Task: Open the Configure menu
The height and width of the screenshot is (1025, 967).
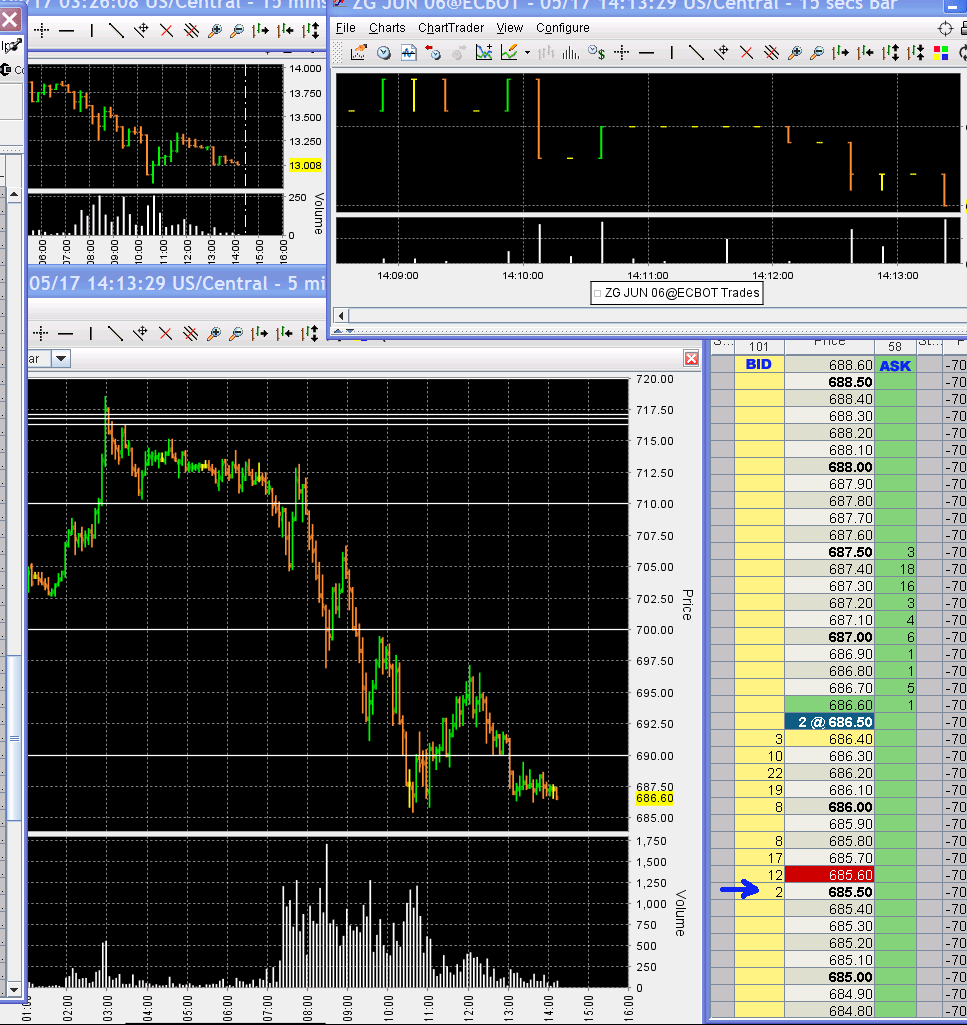Action: 562,28
